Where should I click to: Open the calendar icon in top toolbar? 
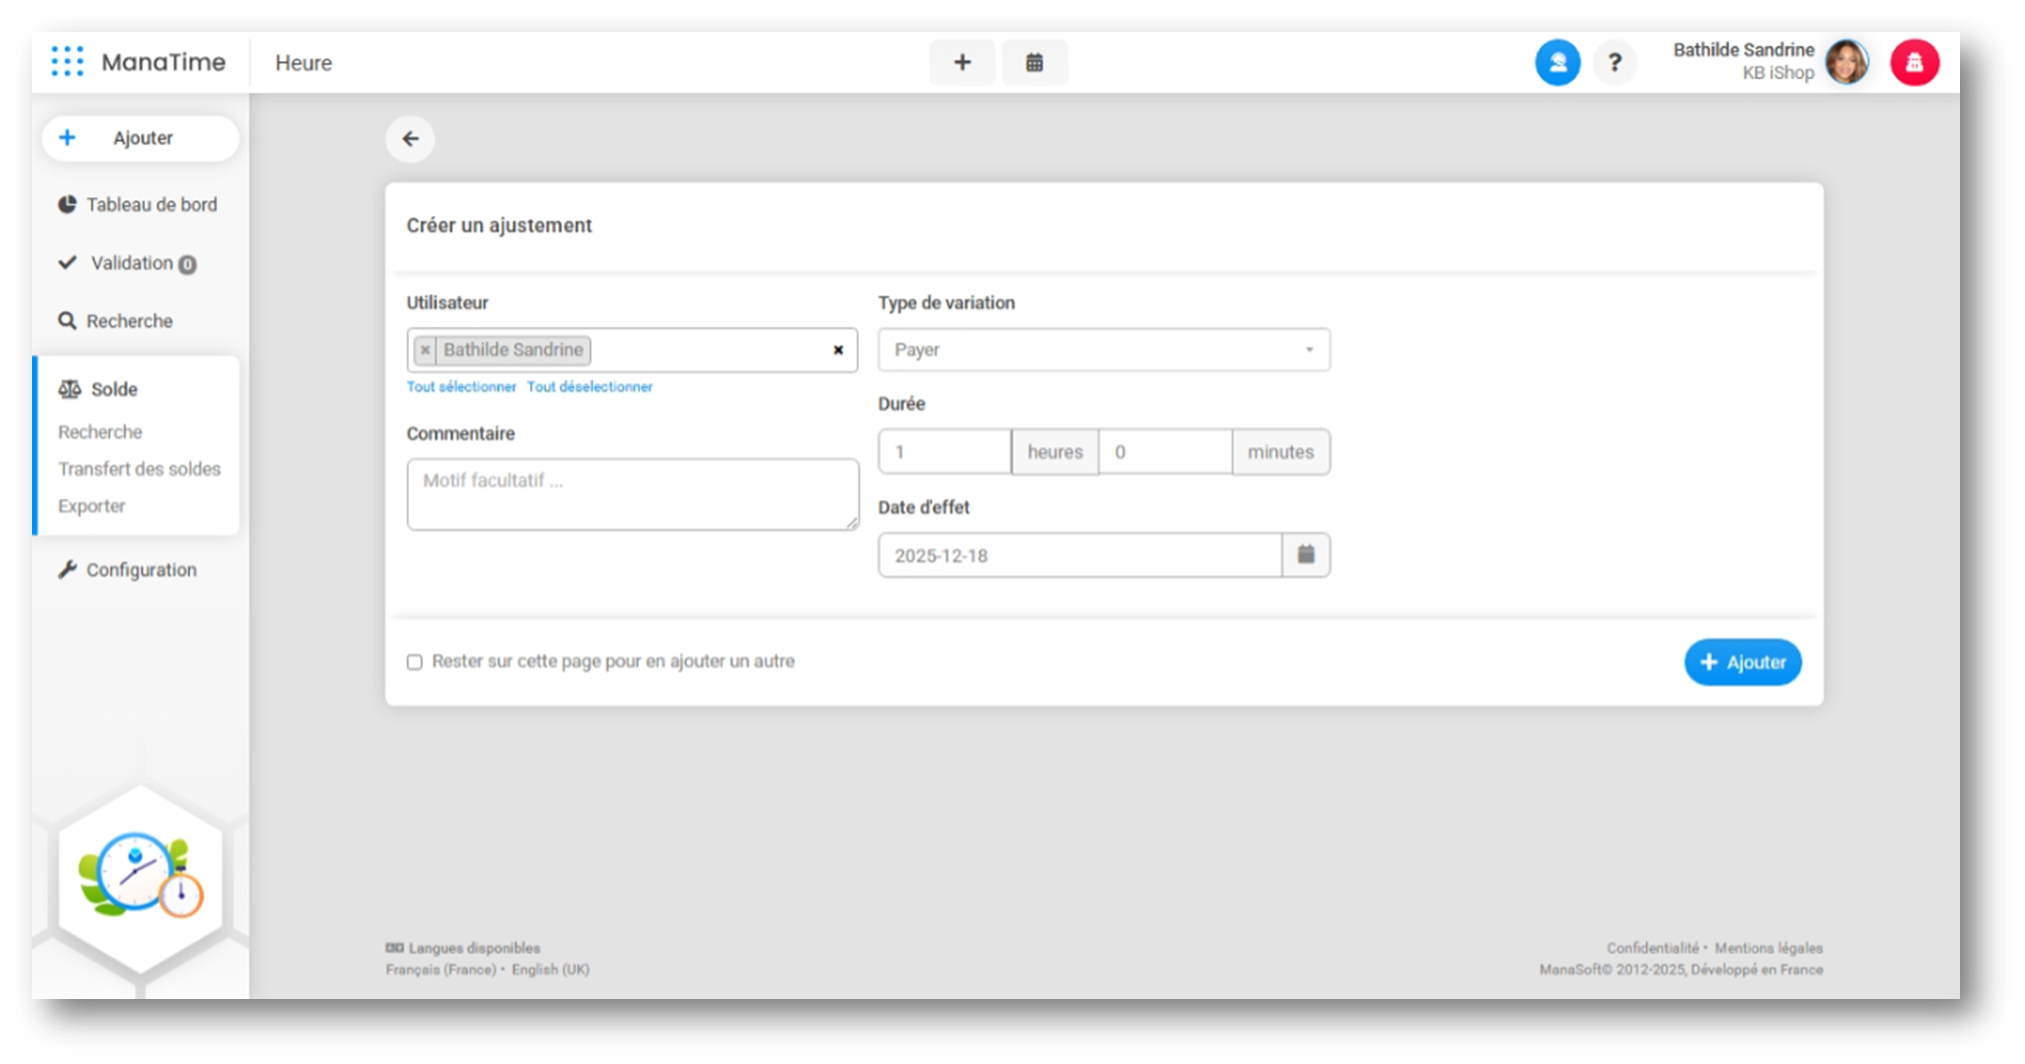(1034, 63)
